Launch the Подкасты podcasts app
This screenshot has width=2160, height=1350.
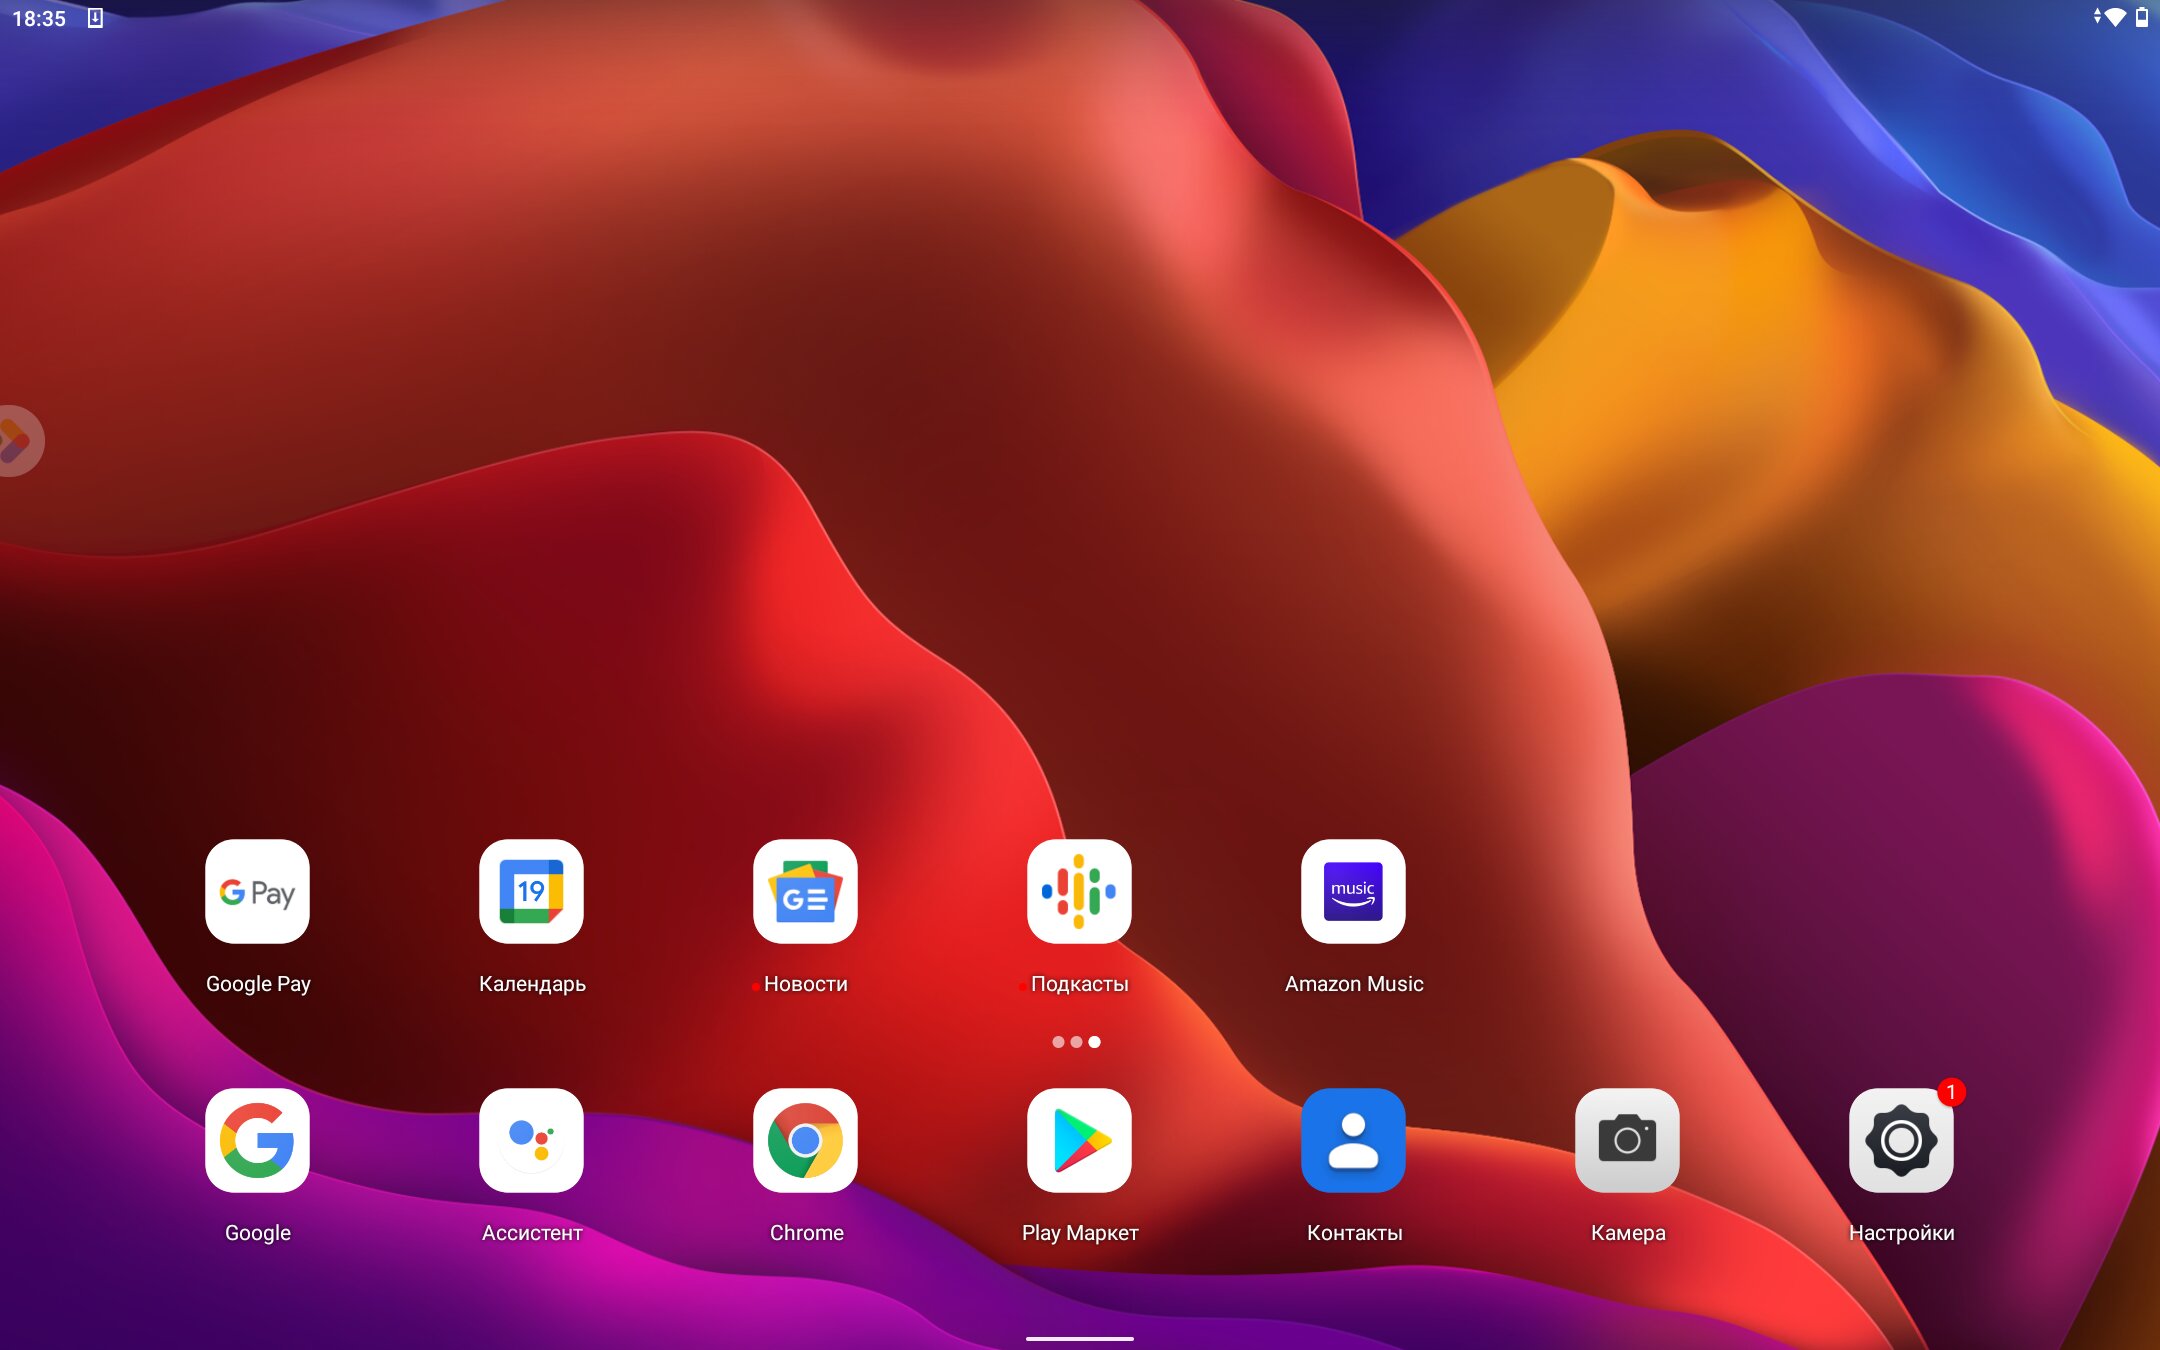[1079, 891]
